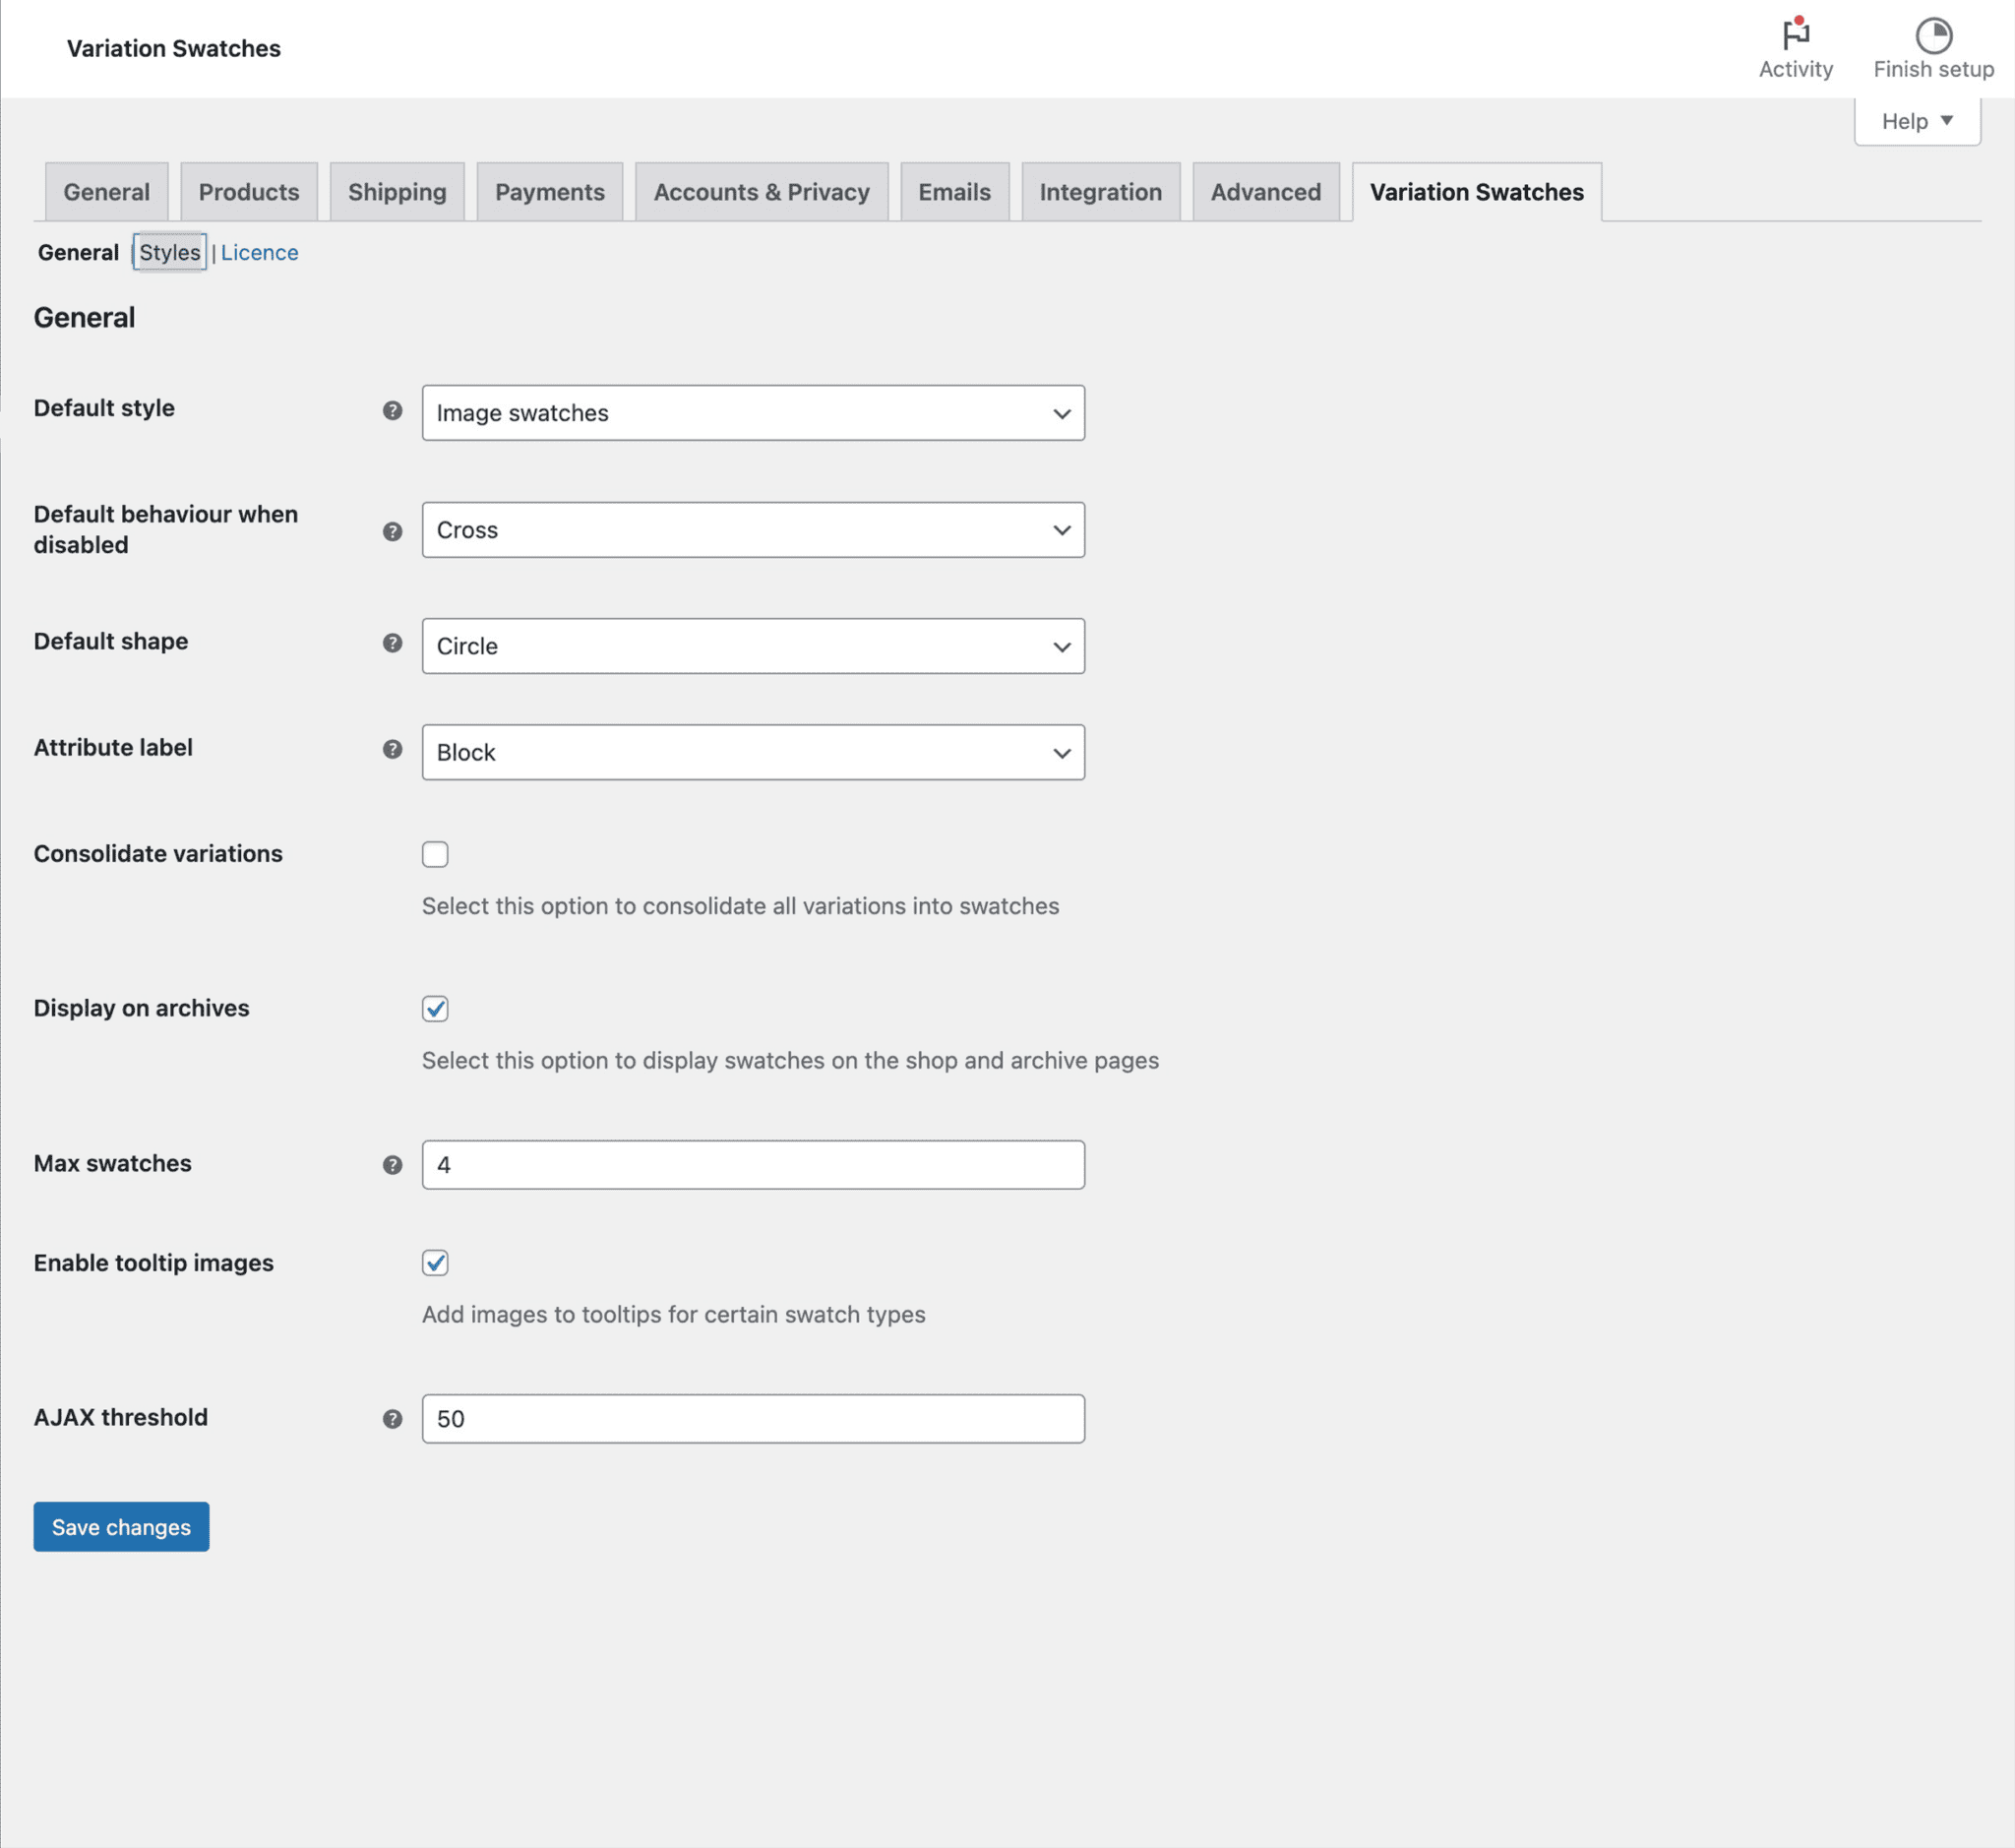Click the help icon beside Default style

pyautogui.click(x=391, y=410)
